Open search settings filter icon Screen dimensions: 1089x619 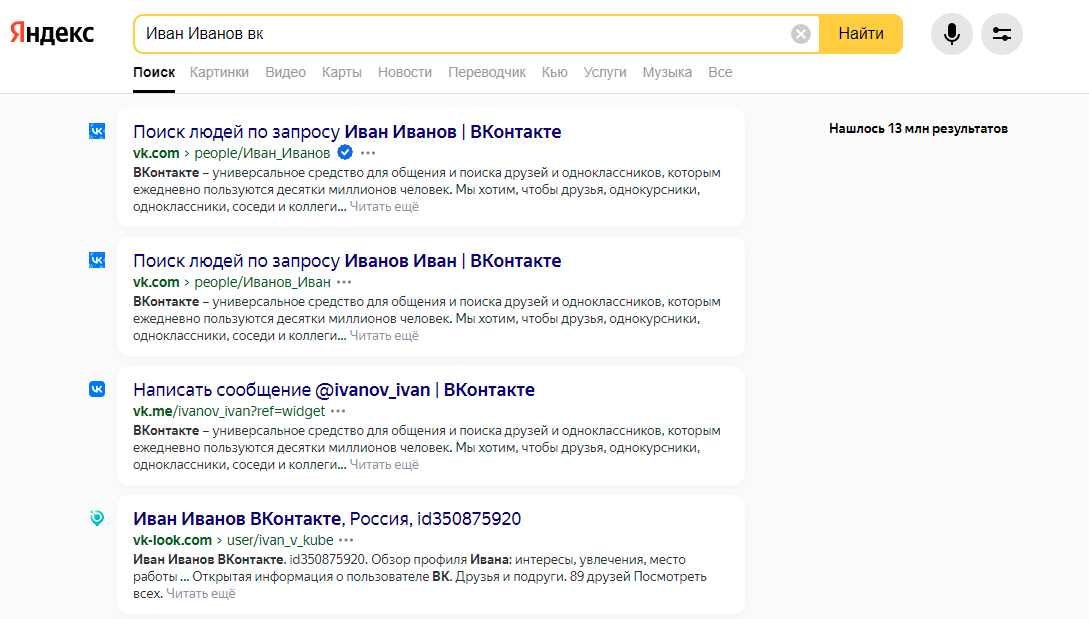tap(1001, 34)
